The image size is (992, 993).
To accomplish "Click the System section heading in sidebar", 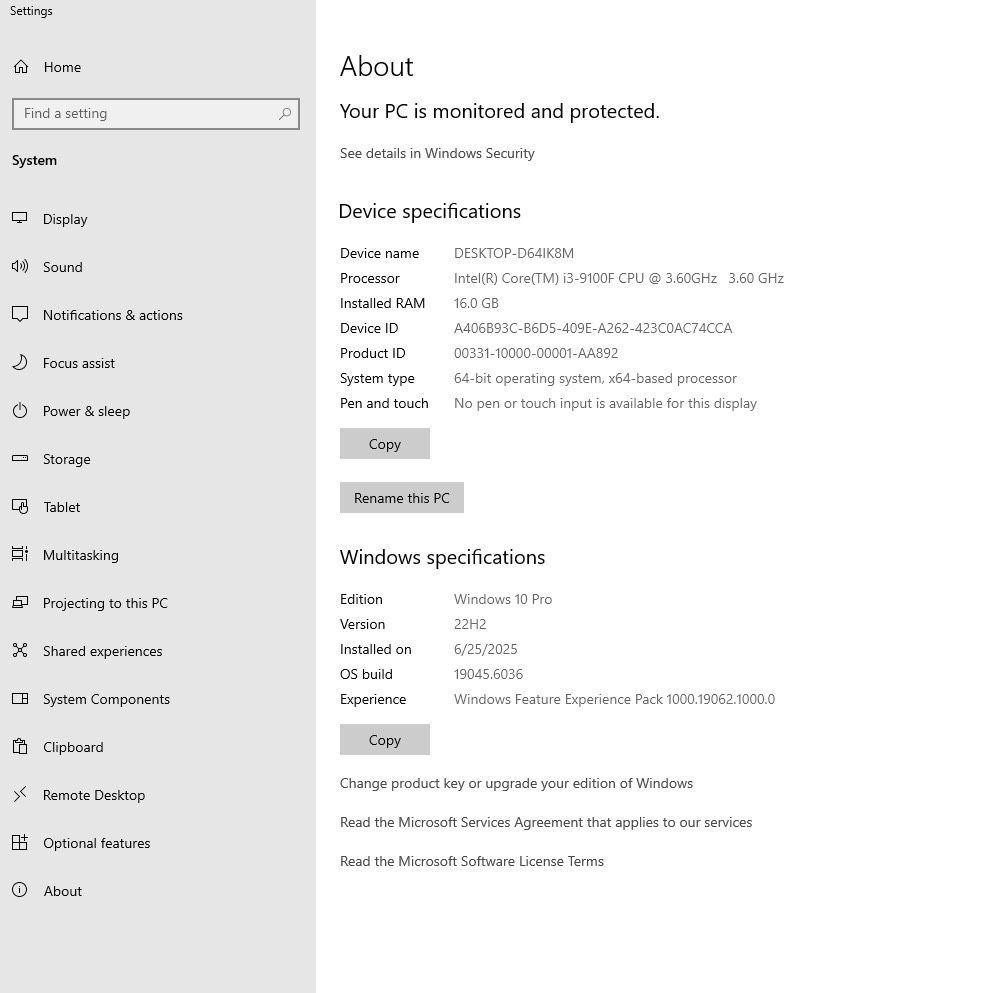I will [34, 161].
